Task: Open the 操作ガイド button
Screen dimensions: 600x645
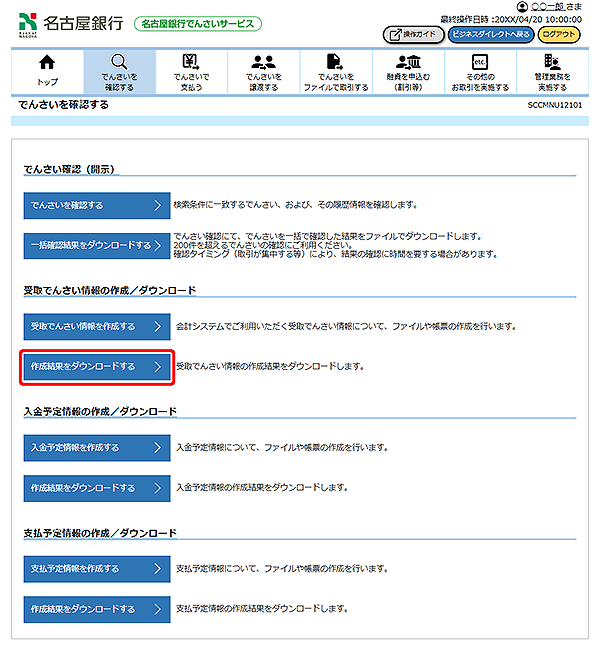Action: (x=412, y=34)
